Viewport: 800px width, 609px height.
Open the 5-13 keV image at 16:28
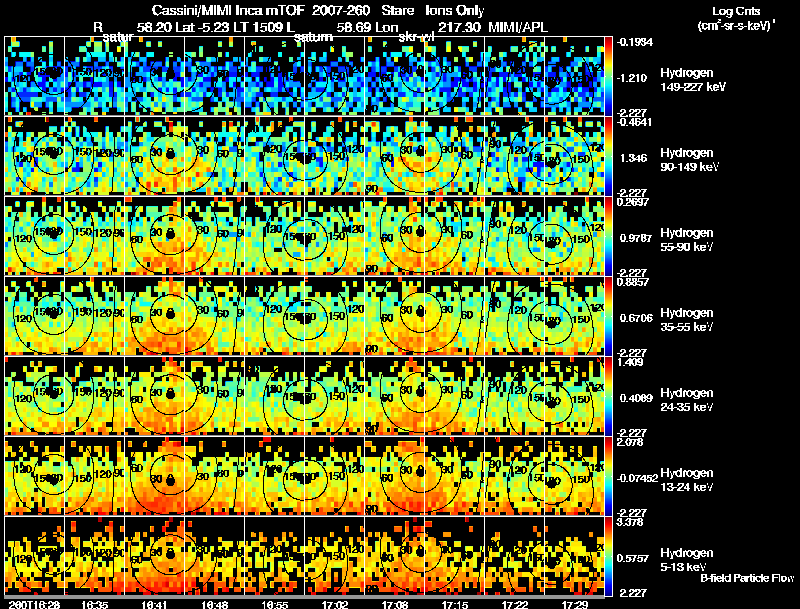[34, 556]
